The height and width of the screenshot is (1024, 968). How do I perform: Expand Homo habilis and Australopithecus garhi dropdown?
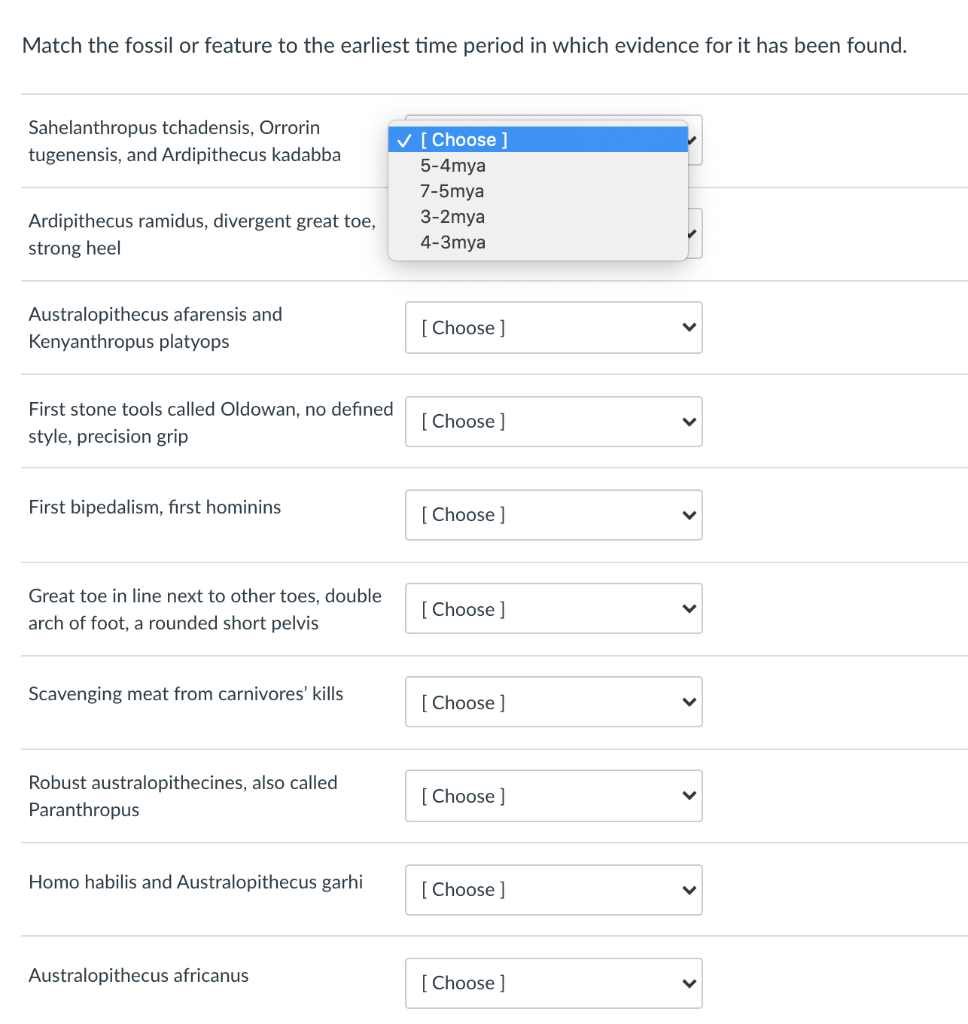click(553, 890)
